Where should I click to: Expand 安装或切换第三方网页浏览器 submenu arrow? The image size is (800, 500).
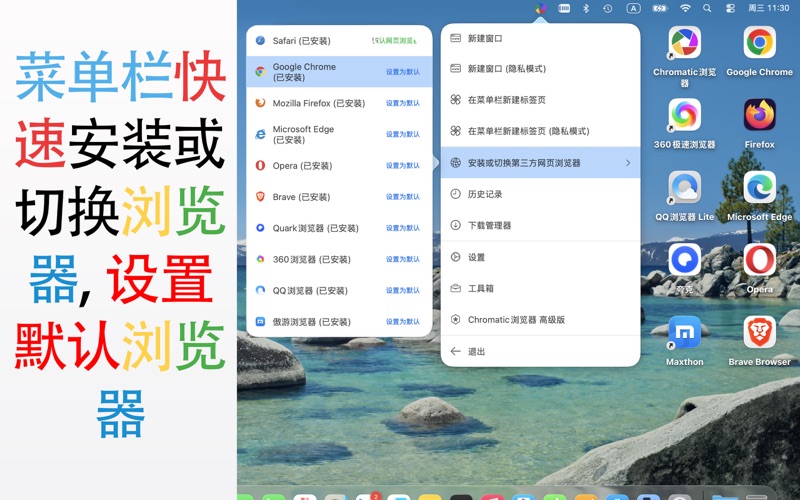(x=628, y=163)
